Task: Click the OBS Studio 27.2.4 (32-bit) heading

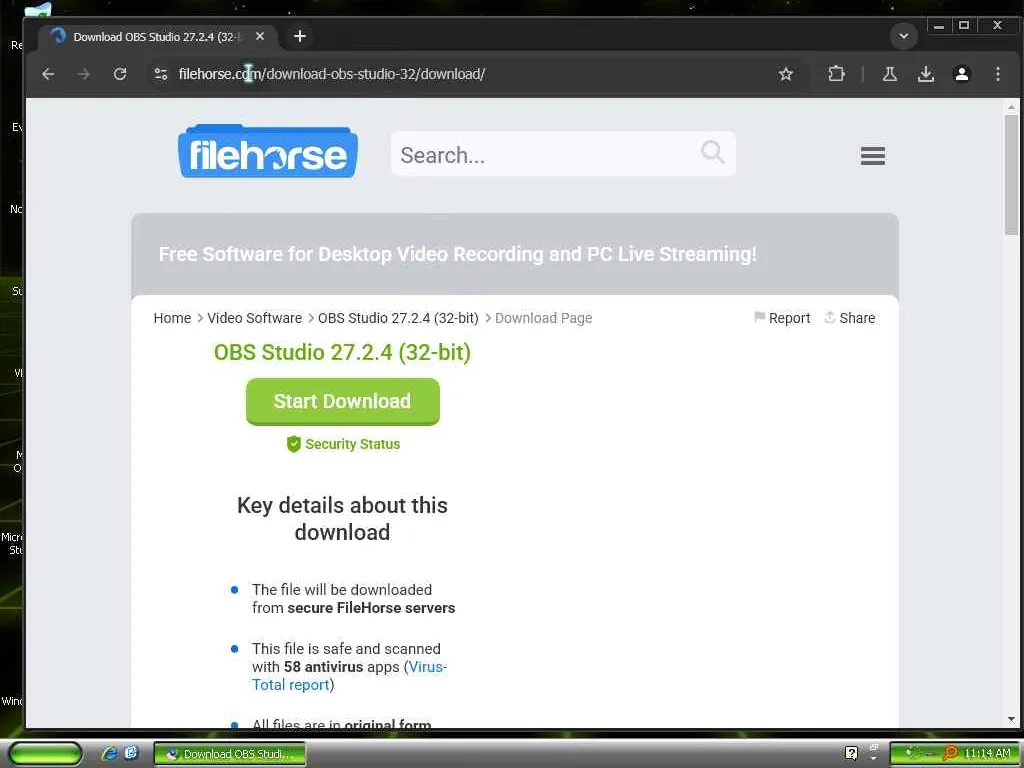Action: click(x=342, y=353)
